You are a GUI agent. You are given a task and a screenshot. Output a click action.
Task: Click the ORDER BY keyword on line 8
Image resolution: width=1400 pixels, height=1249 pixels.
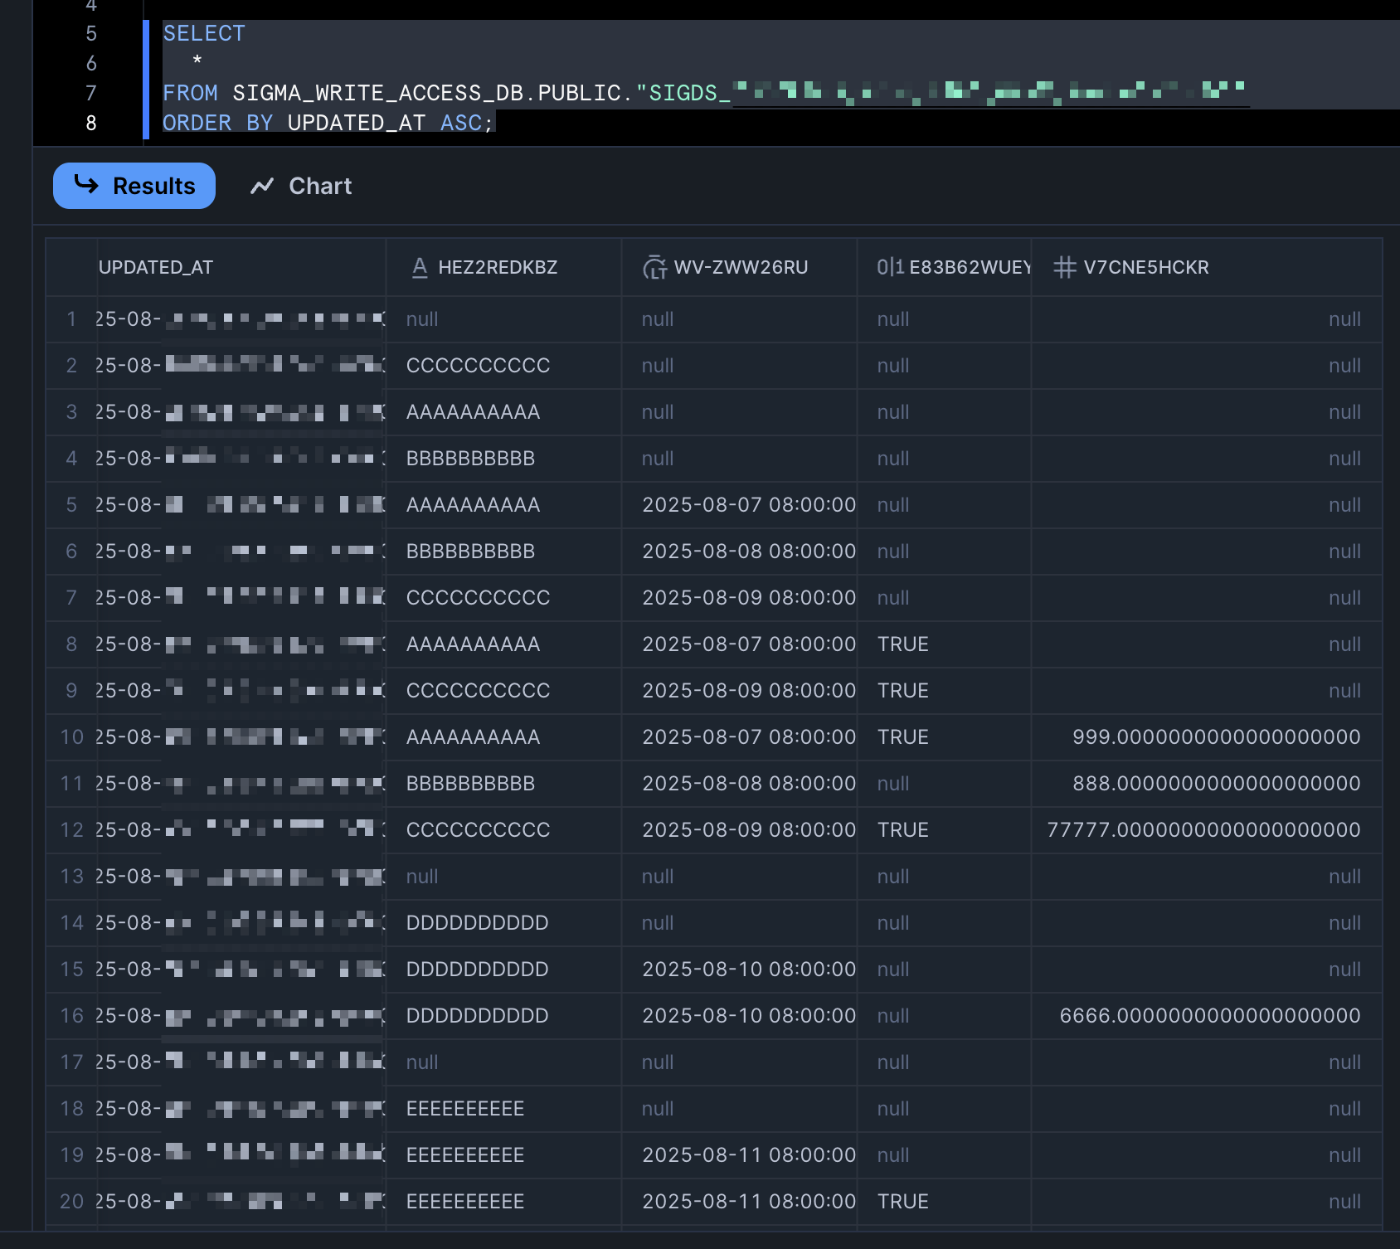[218, 123]
